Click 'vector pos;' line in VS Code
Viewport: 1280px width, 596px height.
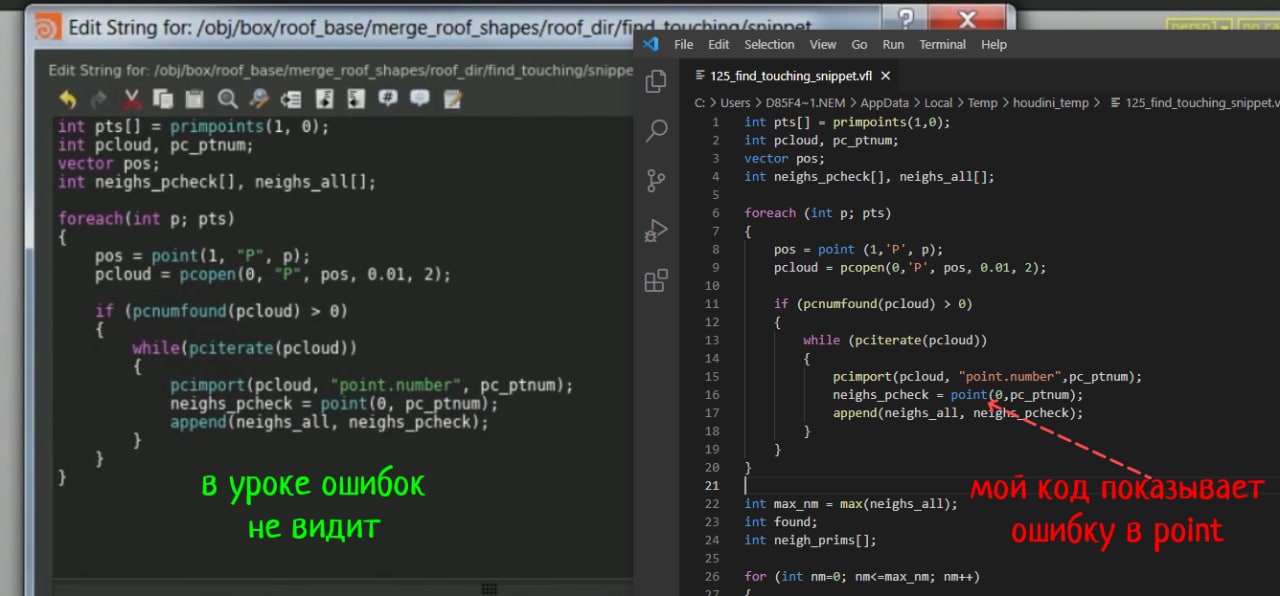pyautogui.click(x=784, y=158)
